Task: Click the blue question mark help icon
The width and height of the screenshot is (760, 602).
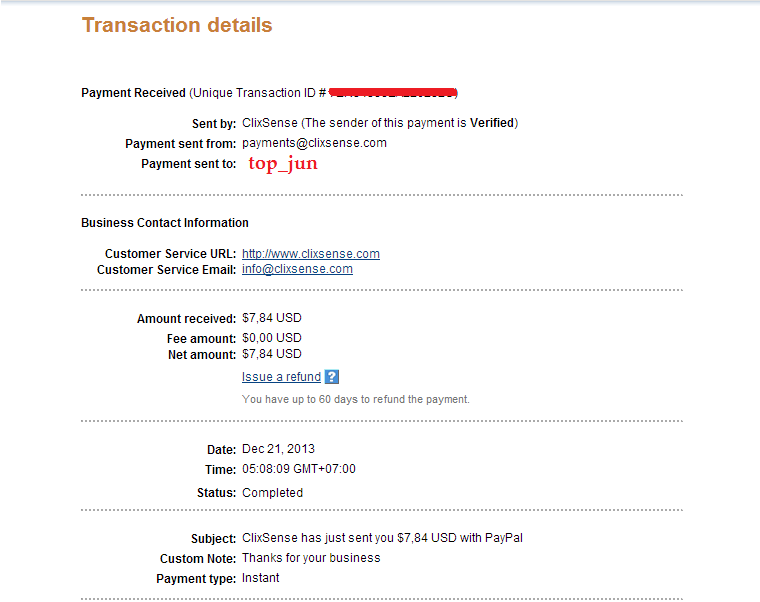Action: [332, 377]
